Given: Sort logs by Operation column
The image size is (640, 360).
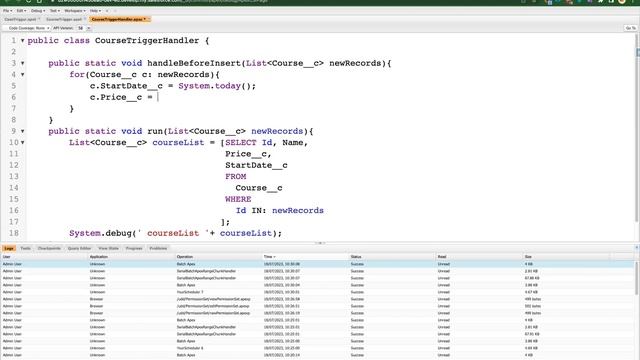Looking at the screenshot, I should click(218, 257).
